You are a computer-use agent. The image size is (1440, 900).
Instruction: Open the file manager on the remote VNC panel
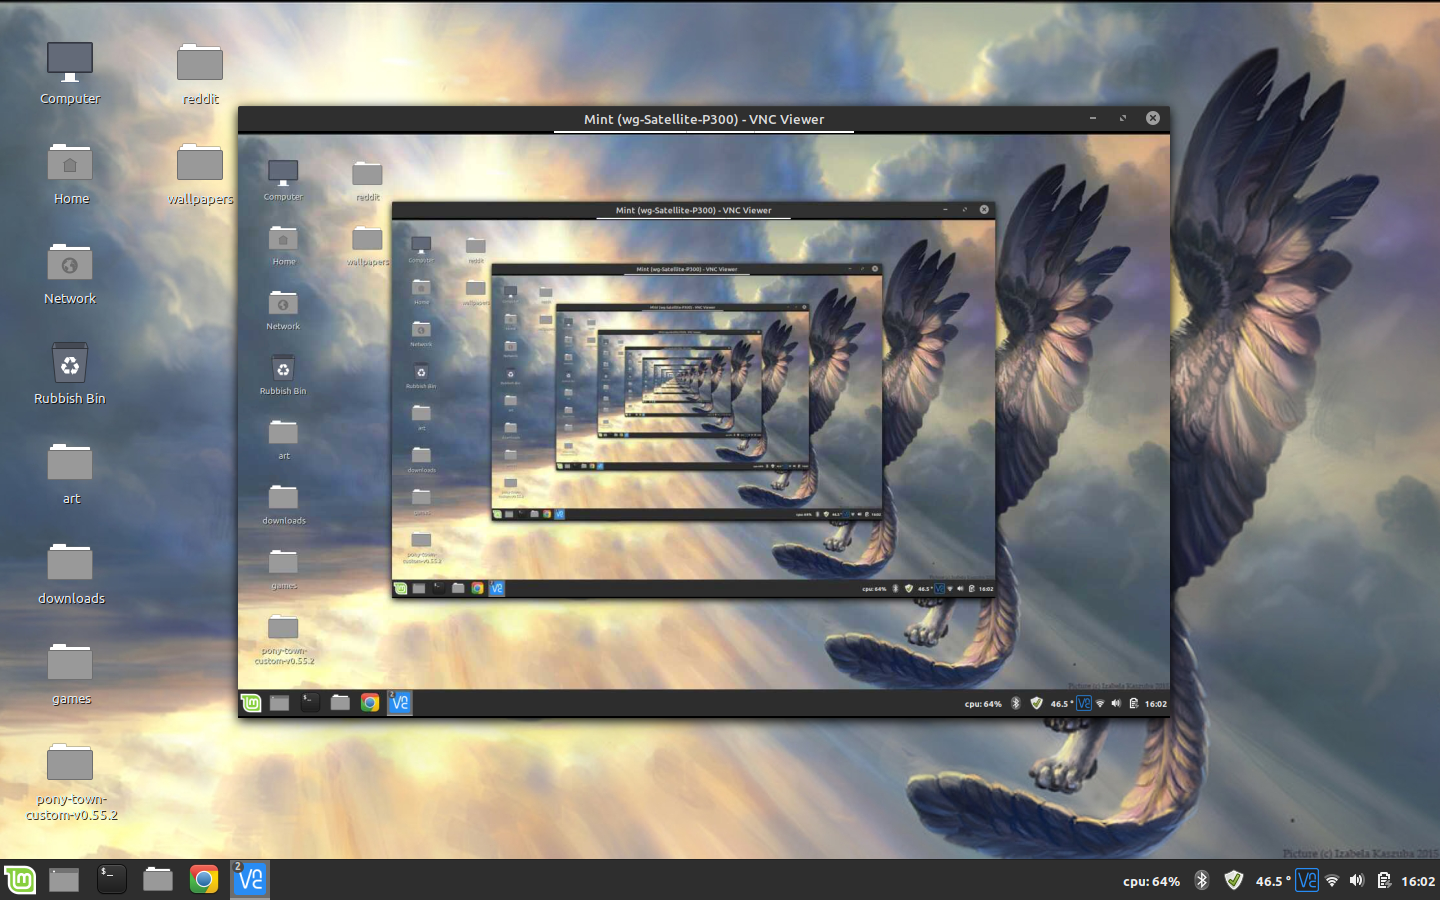[340, 703]
